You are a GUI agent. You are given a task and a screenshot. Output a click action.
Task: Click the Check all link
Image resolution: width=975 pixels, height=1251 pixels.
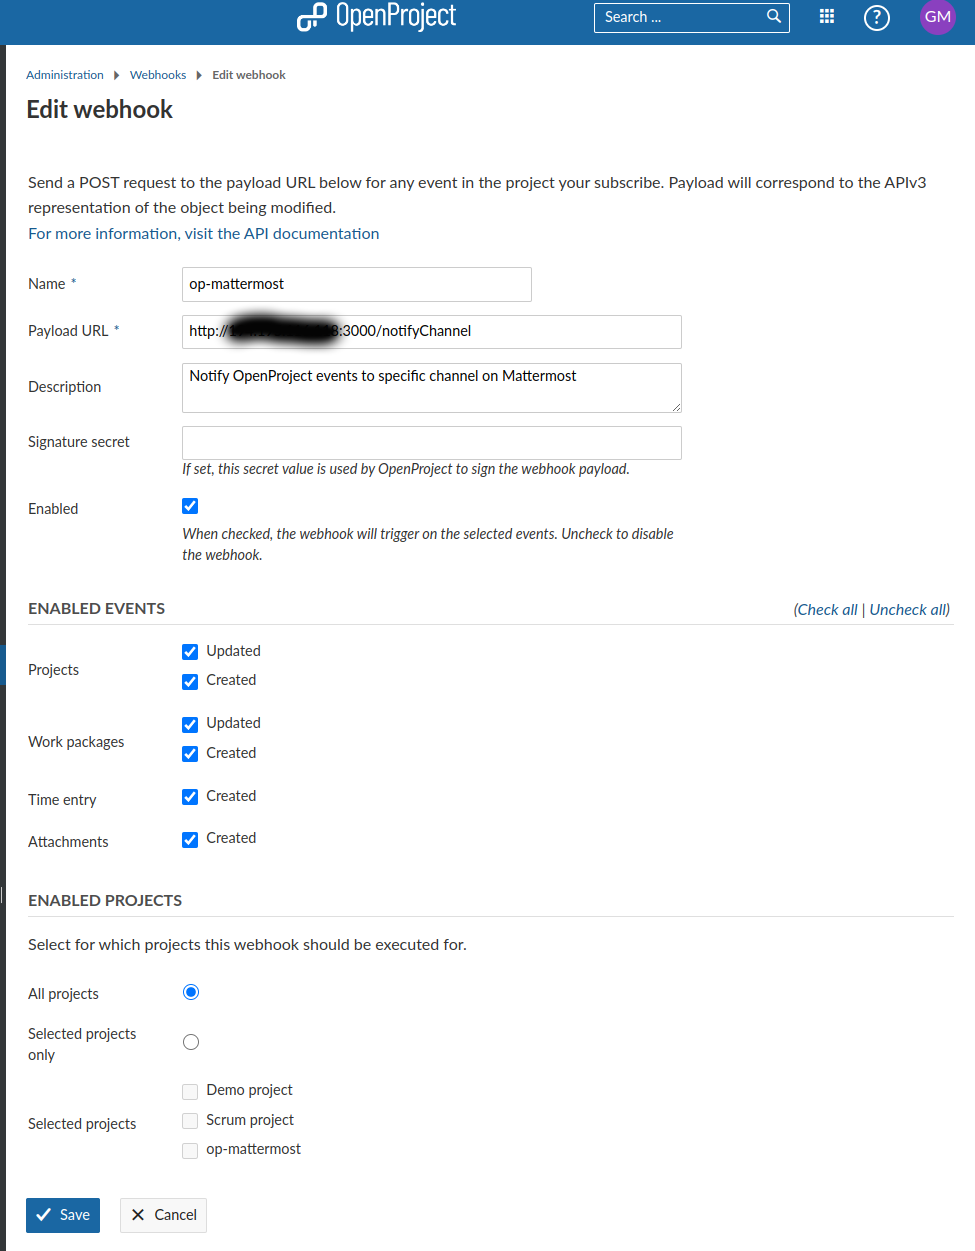pos(827,610)
